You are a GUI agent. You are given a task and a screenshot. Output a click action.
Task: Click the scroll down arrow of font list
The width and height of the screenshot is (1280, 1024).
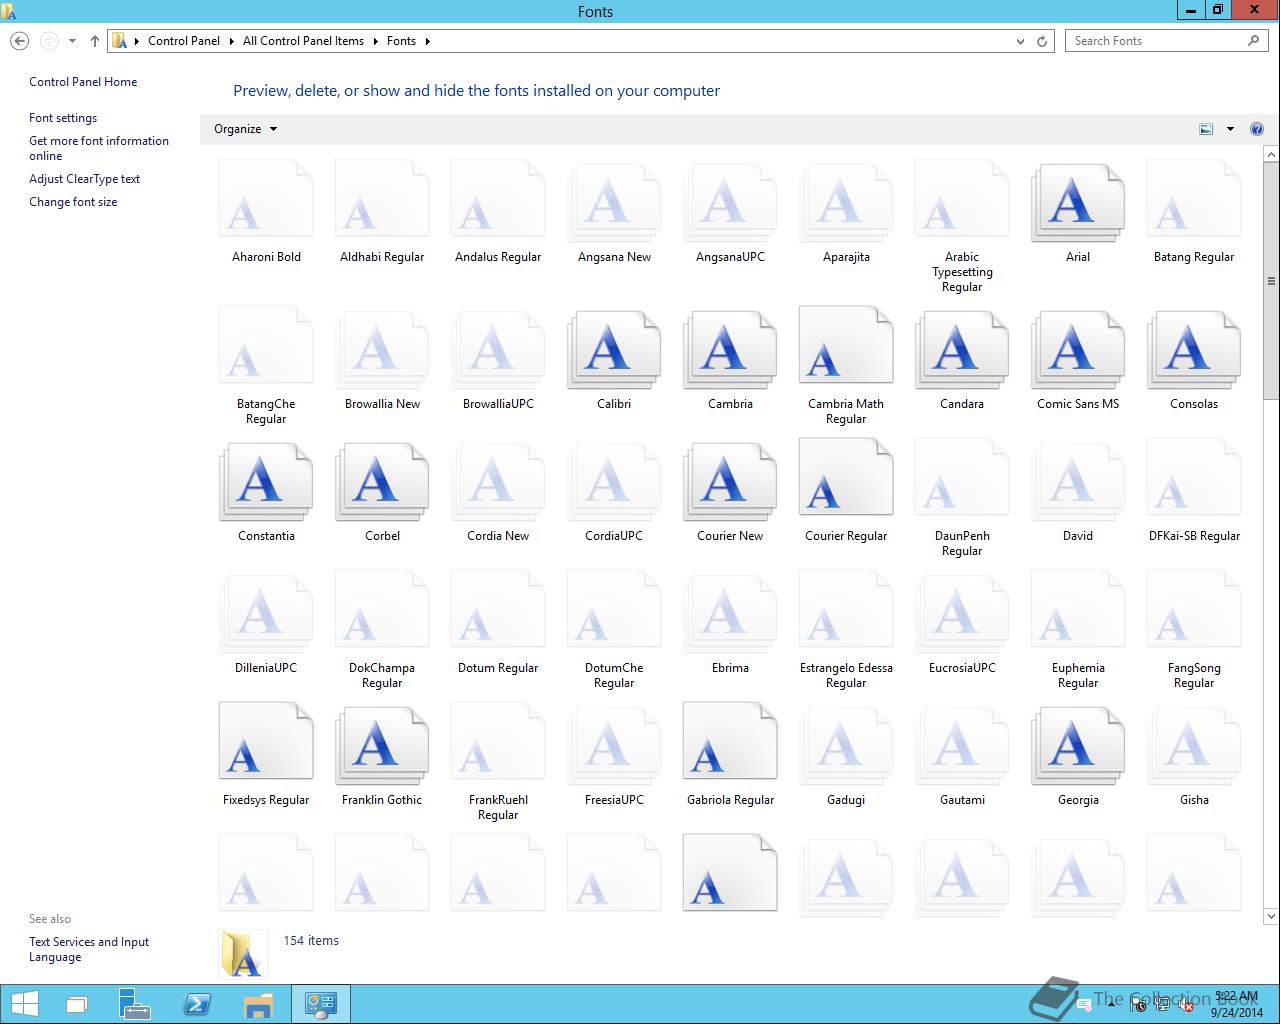pyautogui.click(x=1272, y=915)
